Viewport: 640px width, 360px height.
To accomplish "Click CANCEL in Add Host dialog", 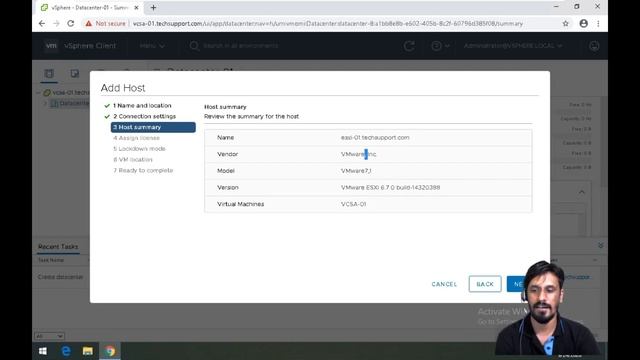I will (x=444, y=284).
